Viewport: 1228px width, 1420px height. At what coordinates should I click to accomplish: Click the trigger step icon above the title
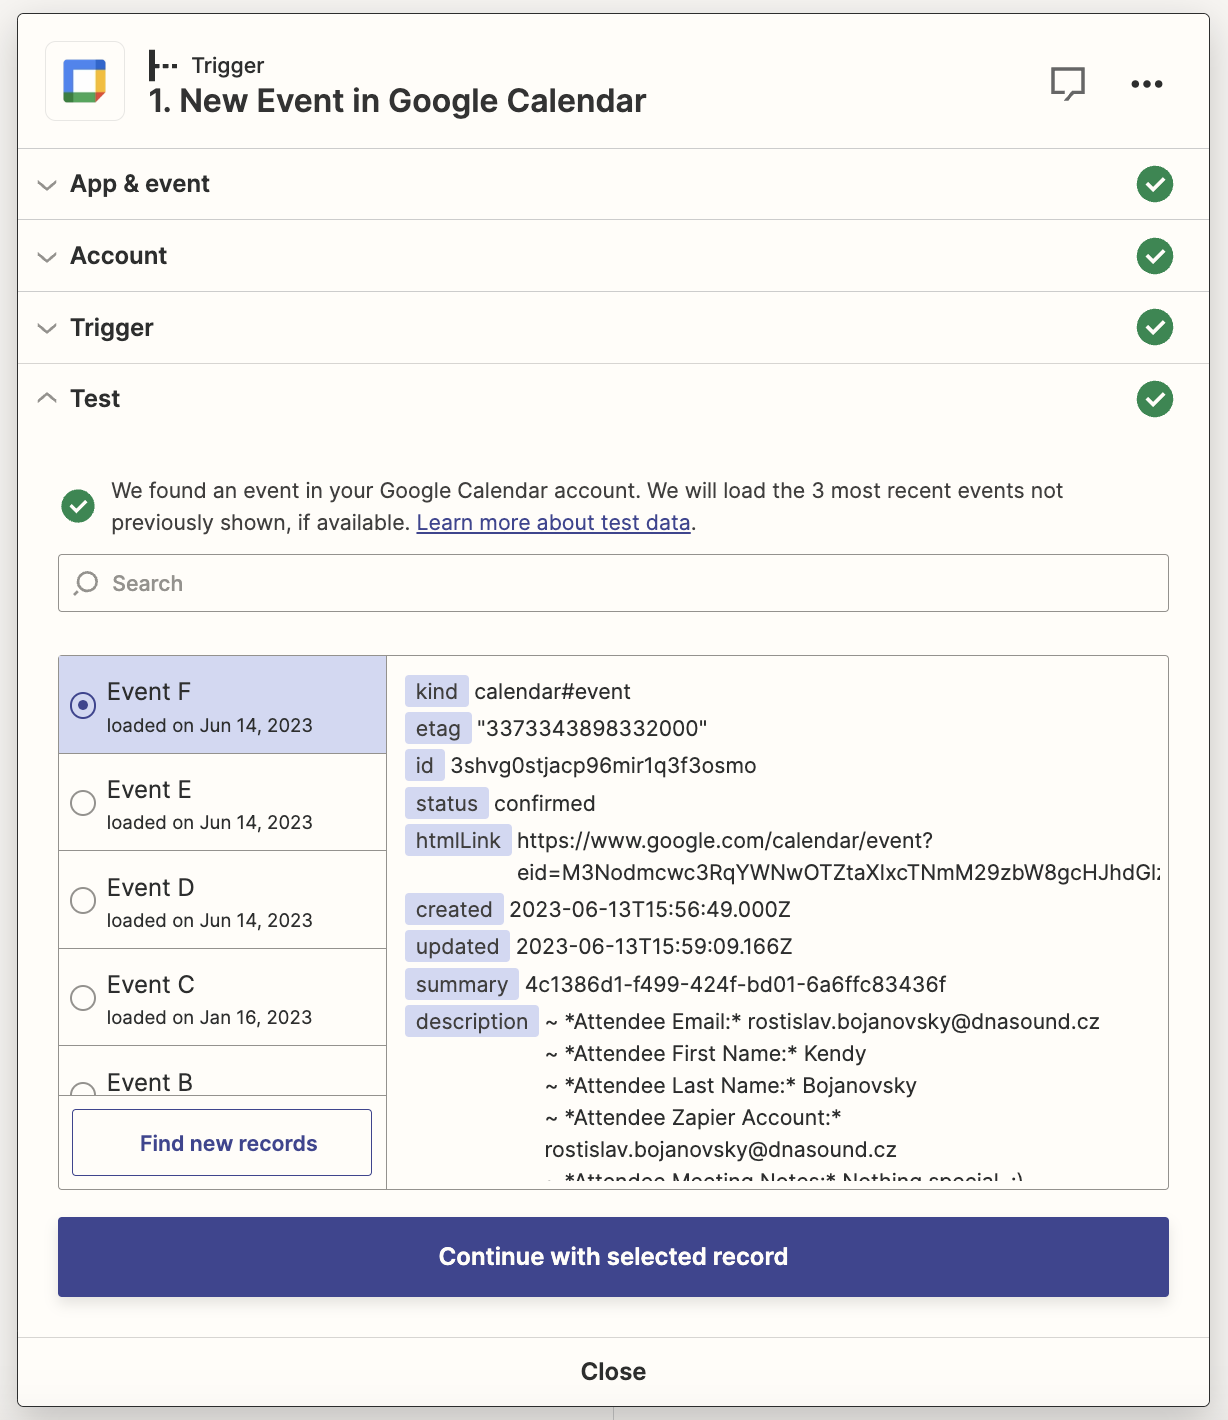163,66
